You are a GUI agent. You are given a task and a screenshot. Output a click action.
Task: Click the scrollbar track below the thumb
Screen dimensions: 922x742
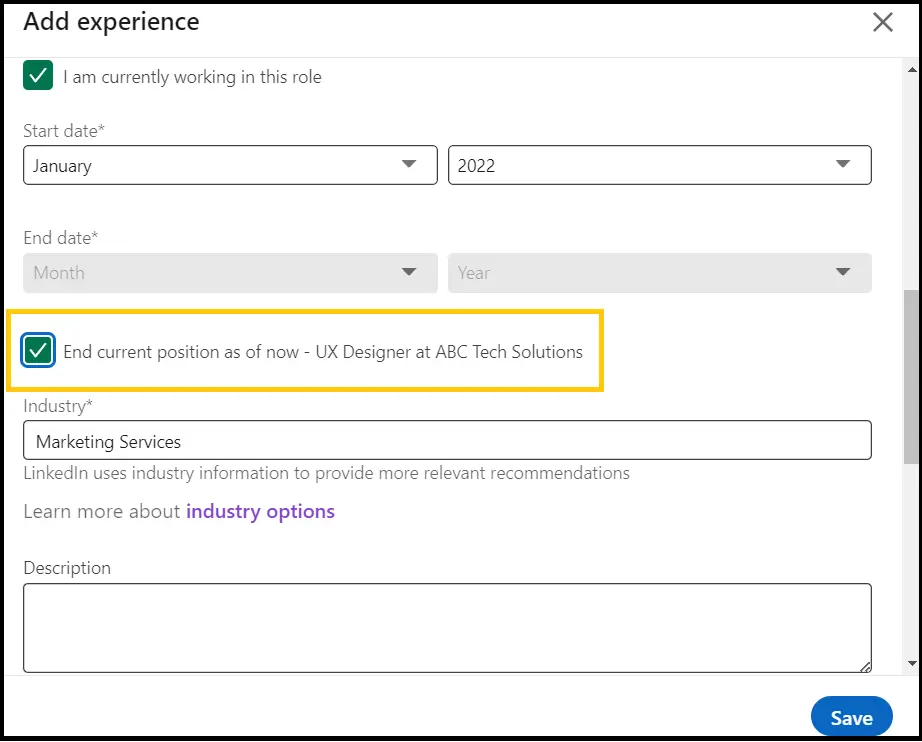(x=911, y=560)
